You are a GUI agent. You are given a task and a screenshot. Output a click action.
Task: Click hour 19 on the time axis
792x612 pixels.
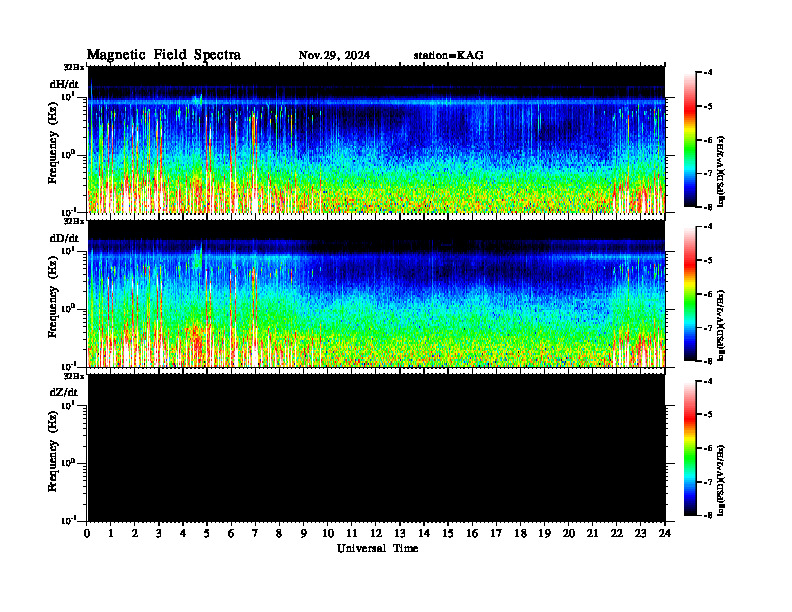pos(544,533)
